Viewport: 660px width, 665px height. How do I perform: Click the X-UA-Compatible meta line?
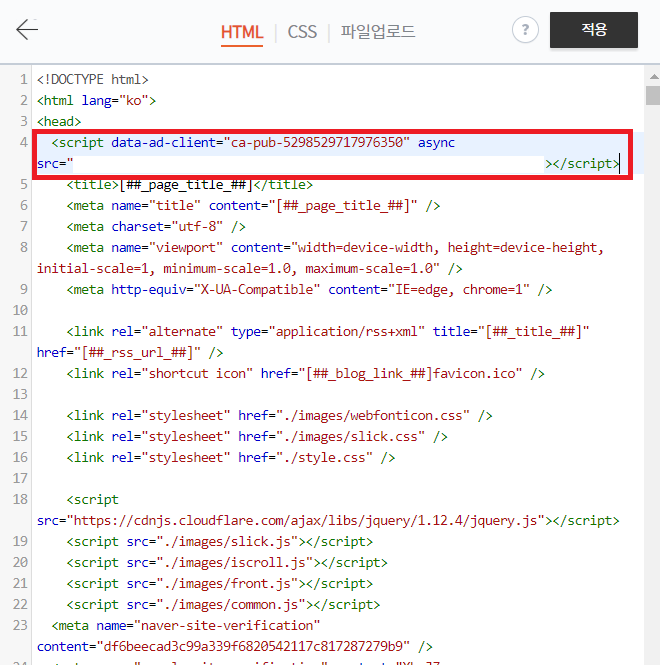click(x=309, y=290)
